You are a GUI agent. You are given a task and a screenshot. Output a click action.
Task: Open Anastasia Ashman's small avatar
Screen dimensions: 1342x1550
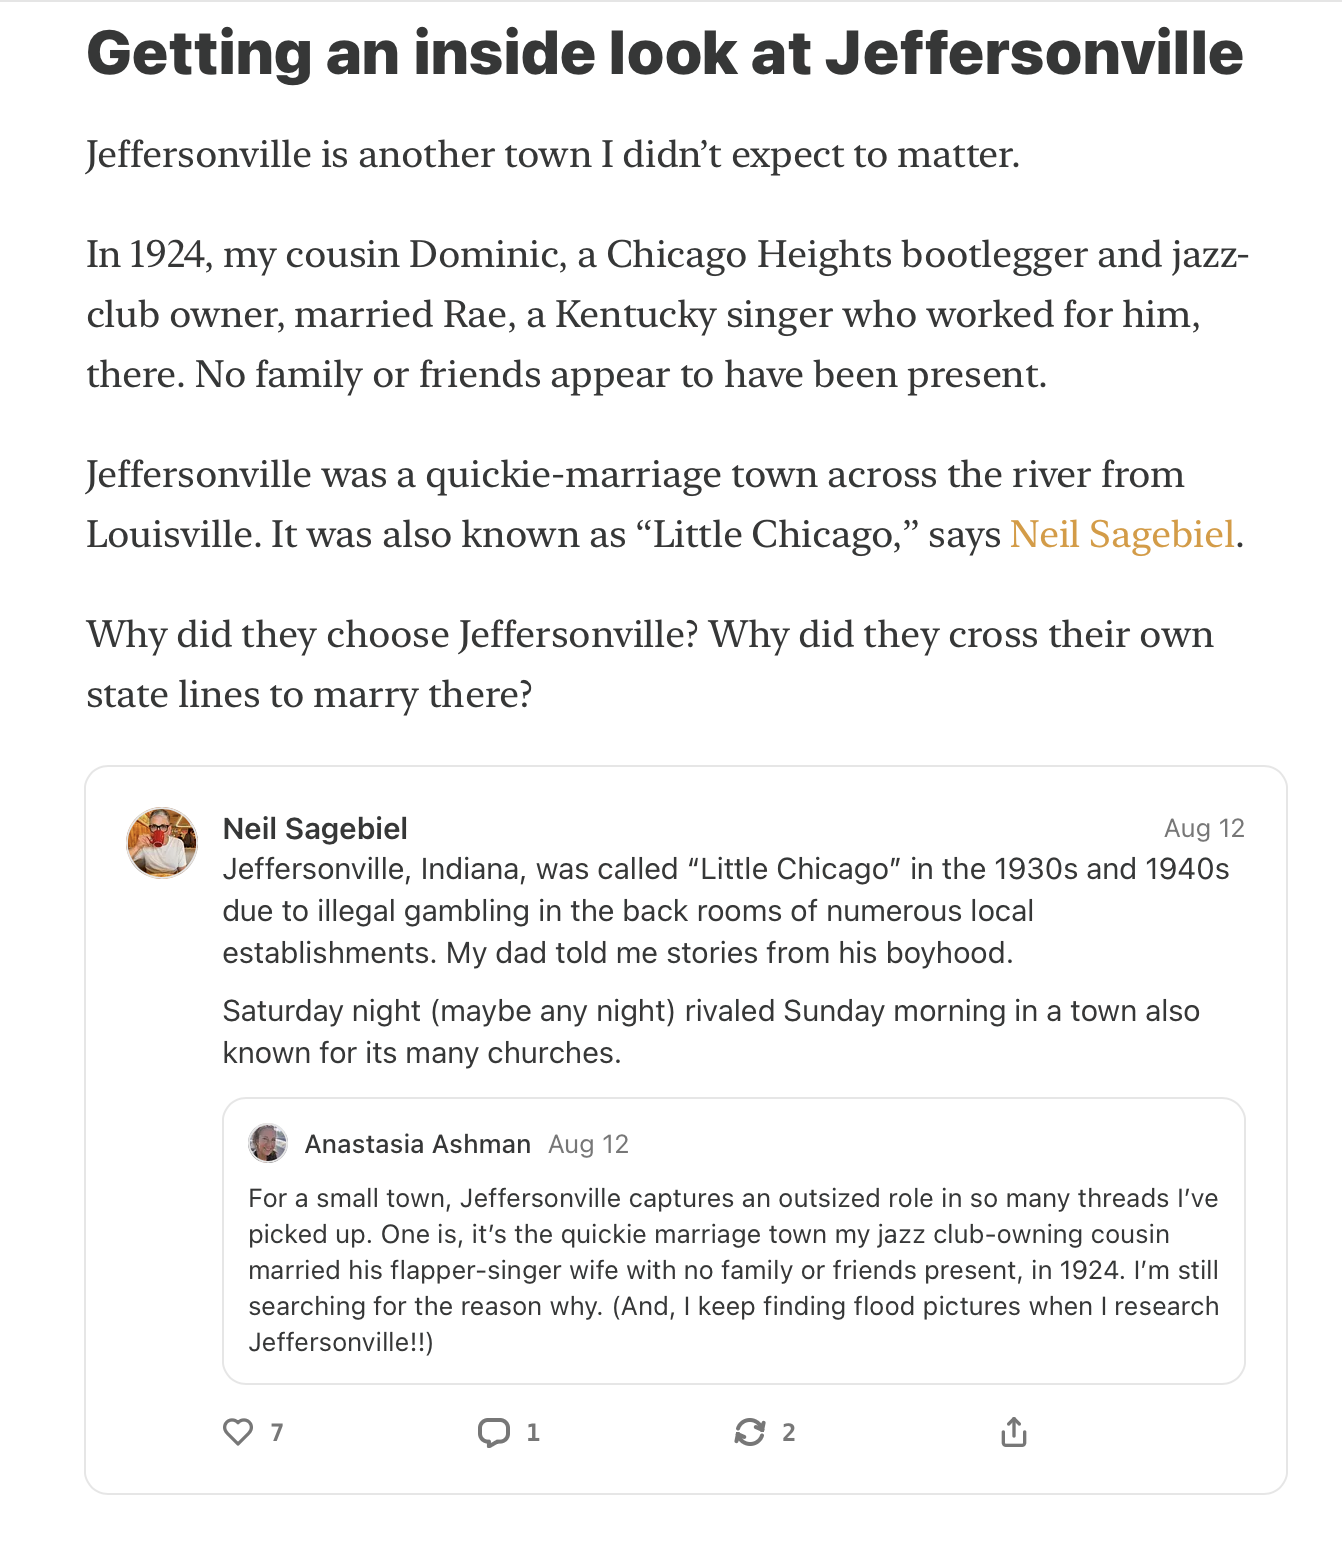(268, 1143)
